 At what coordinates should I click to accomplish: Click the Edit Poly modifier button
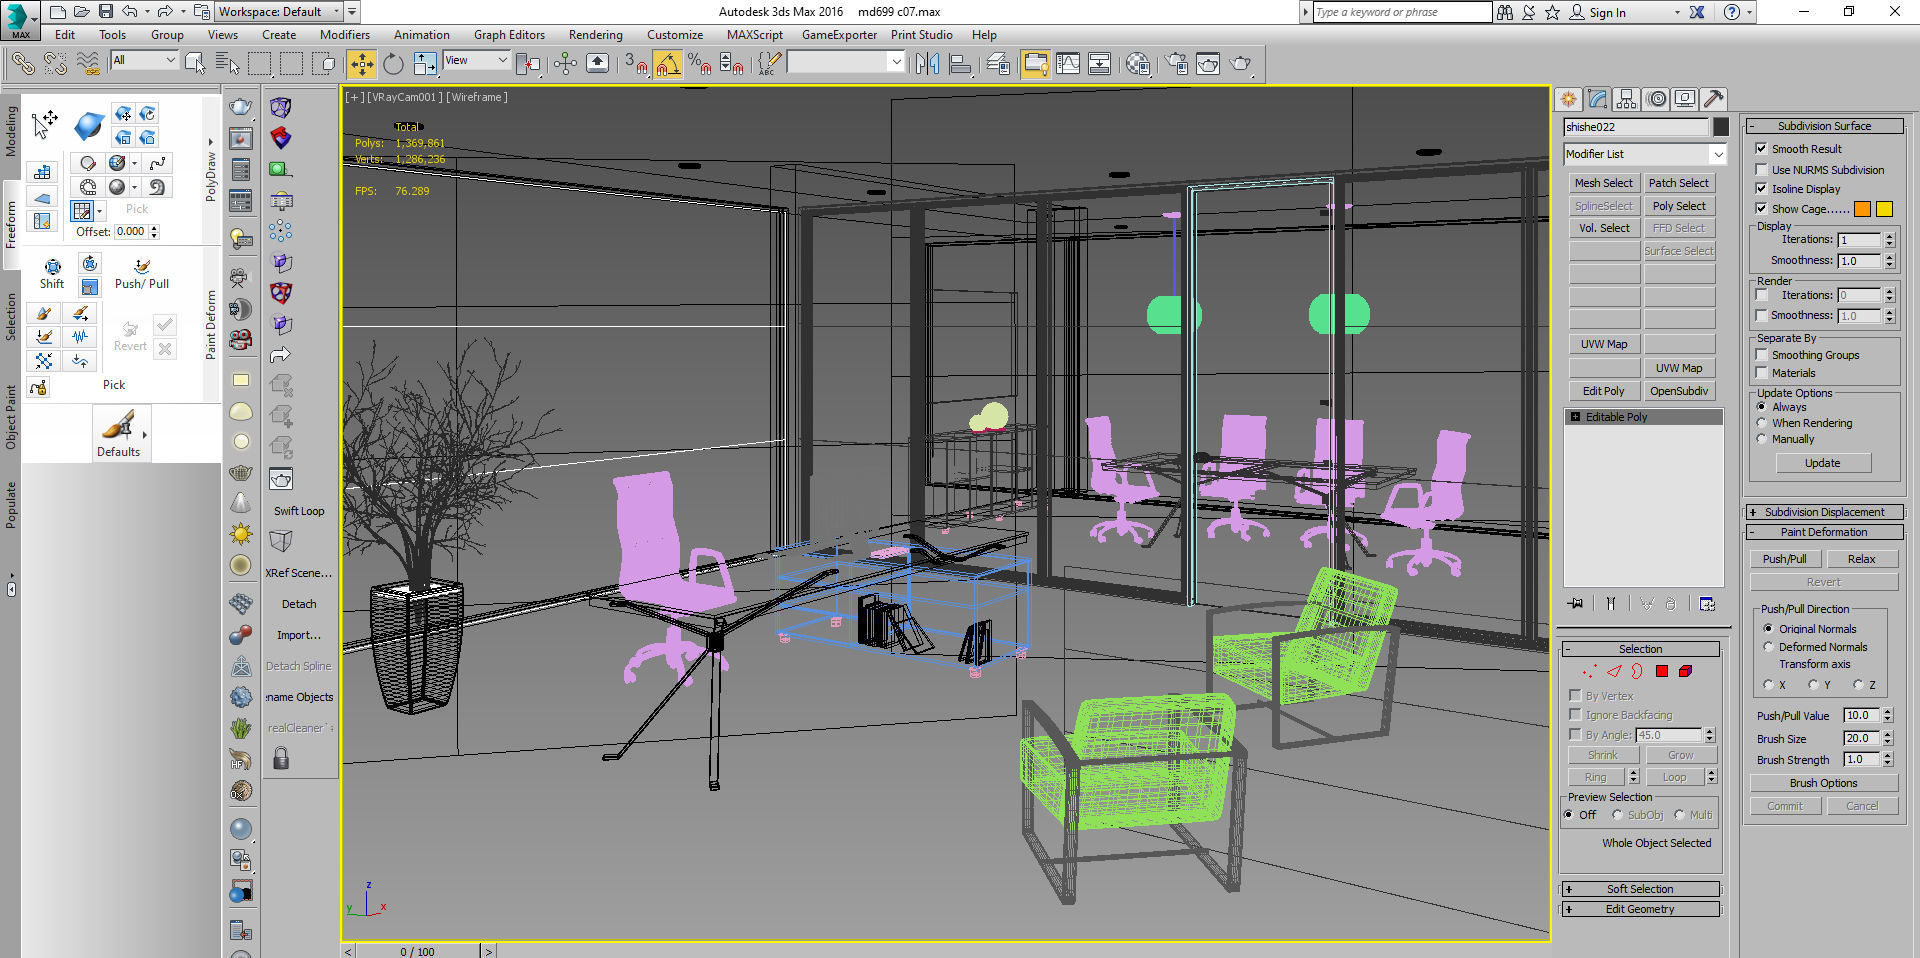pos(1603,391)
